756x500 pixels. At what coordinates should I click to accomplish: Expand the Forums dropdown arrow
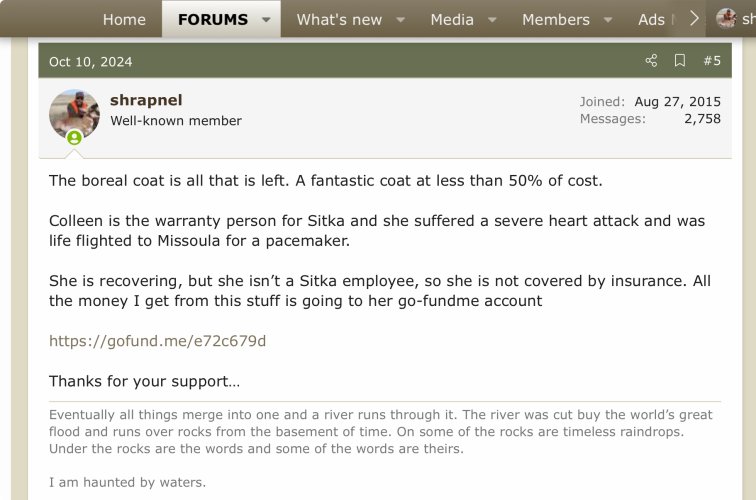[266, 20]
